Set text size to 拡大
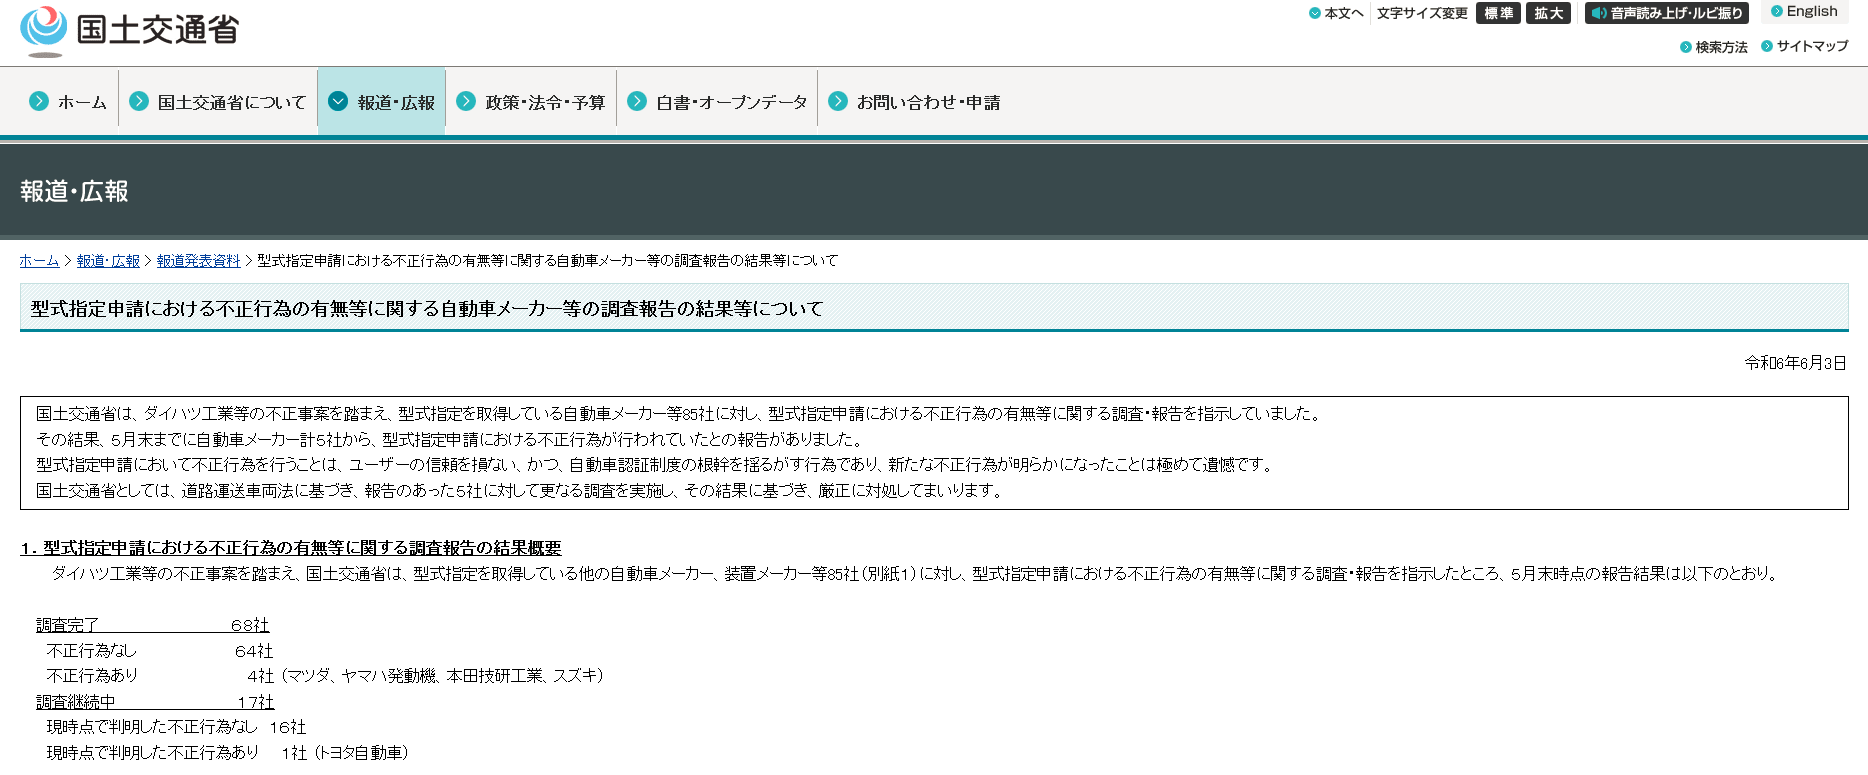The height and width of the screenshot is (775, 1868). [x=1548, y=13]
